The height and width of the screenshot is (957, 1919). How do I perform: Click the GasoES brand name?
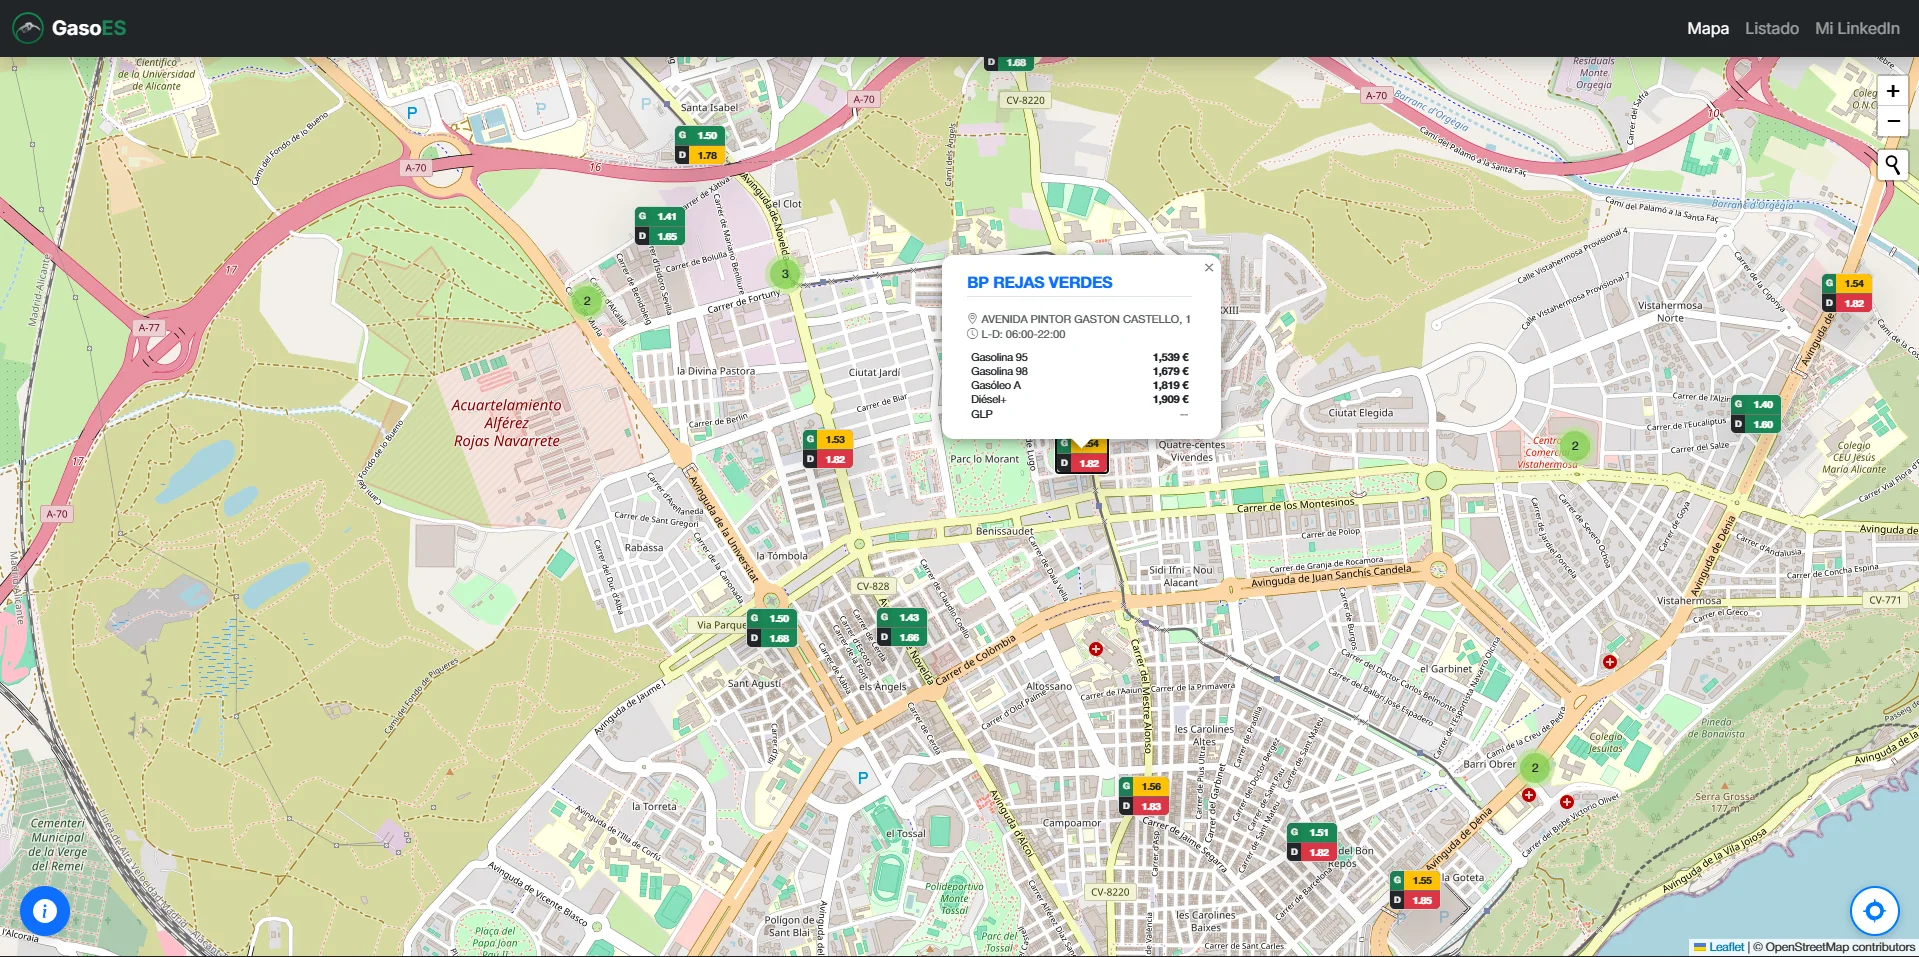(x=89, y=28)
